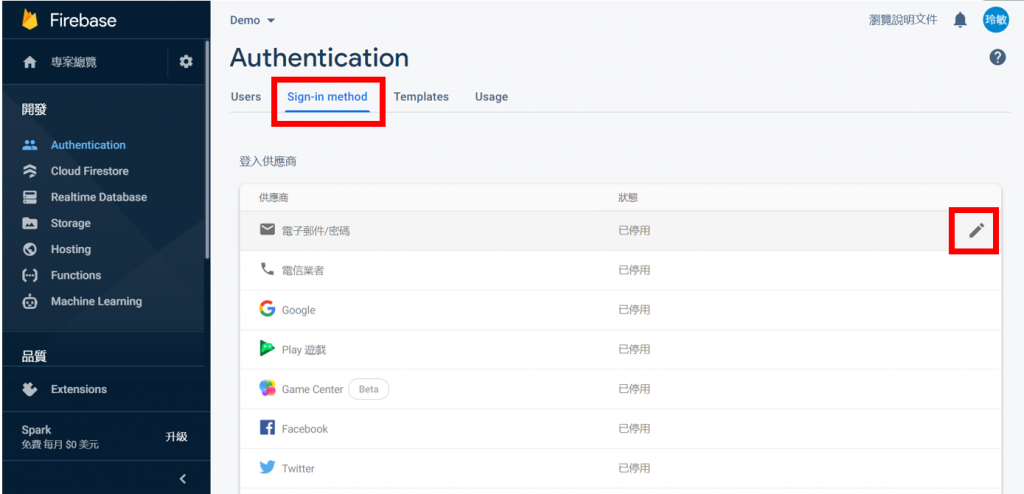Open the Demo project dropdown
Image resolution: width=1024 pixels, height=494 pixels.
[x=253, y=20]
